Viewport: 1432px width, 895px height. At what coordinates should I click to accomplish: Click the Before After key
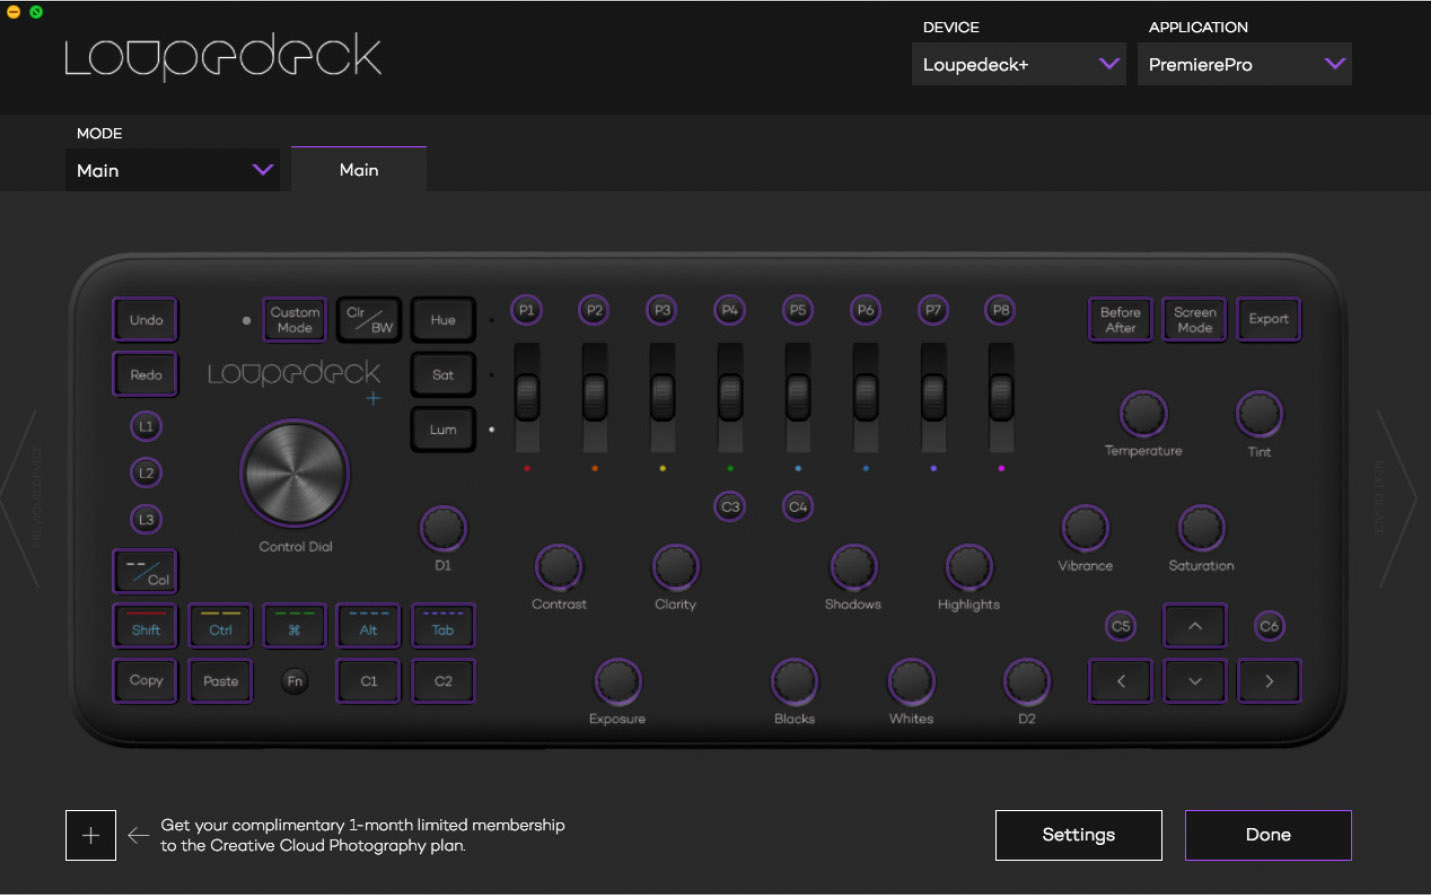(1120, 320)
